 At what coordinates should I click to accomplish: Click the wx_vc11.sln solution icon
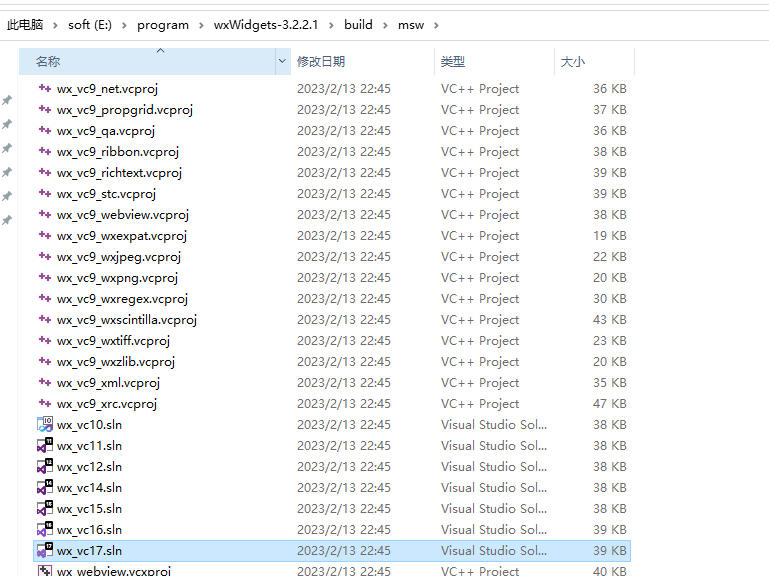pyautogui.click(x=45, y=445)
